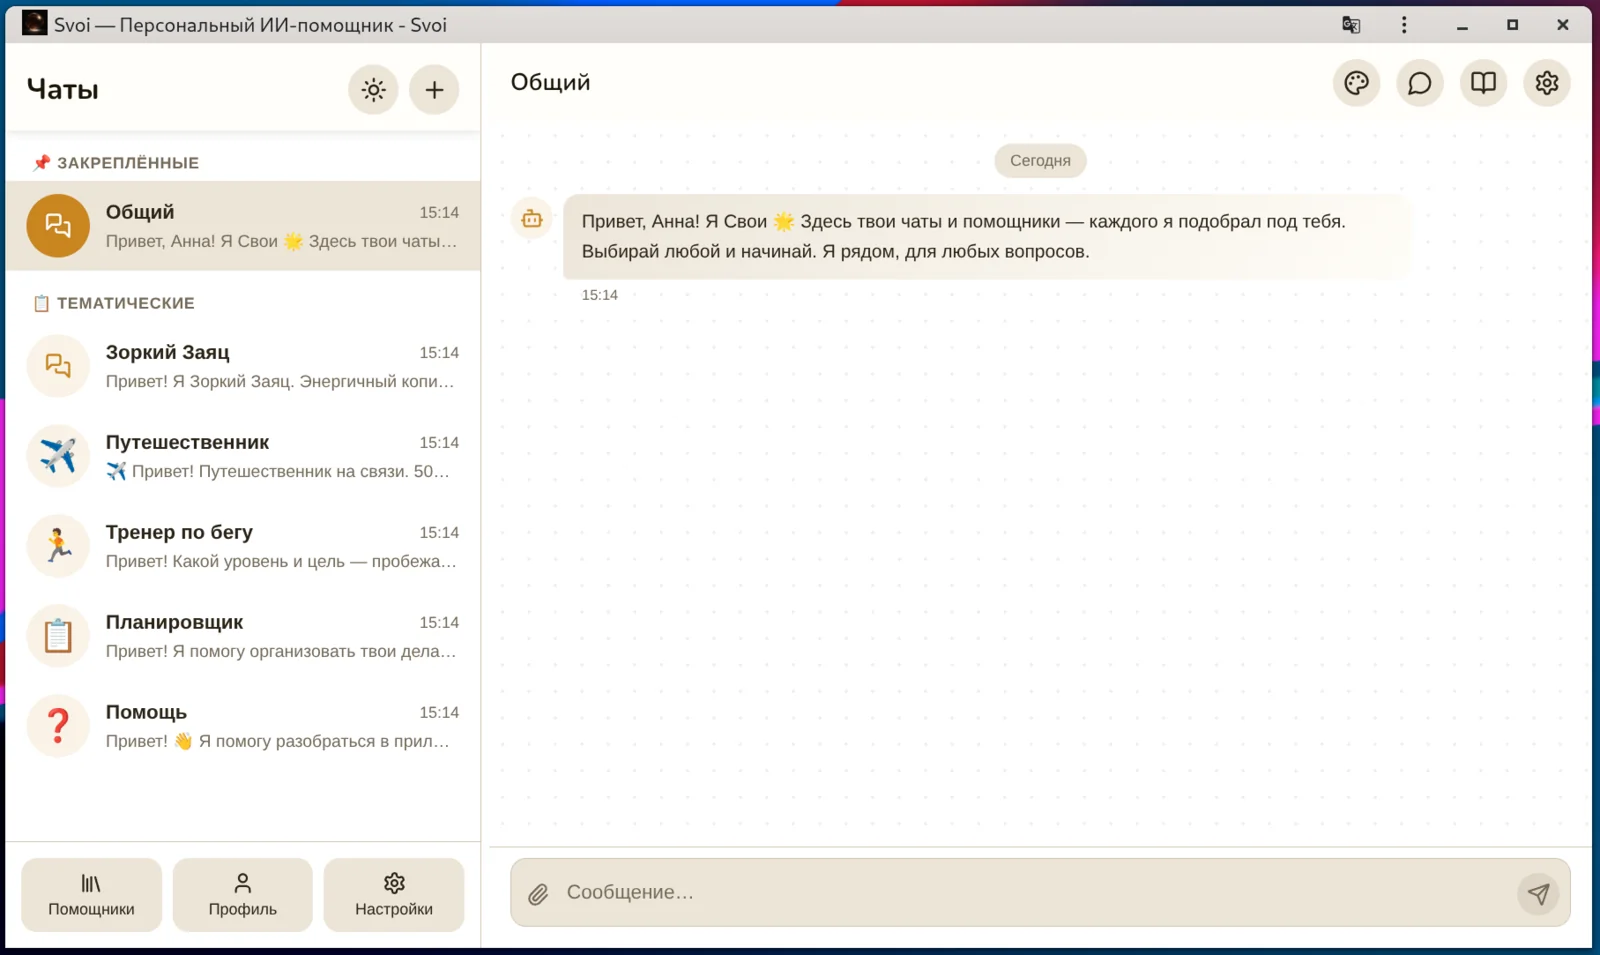Select the Планировщик chat title
The image size is (1600, 955).
[175, 622]
